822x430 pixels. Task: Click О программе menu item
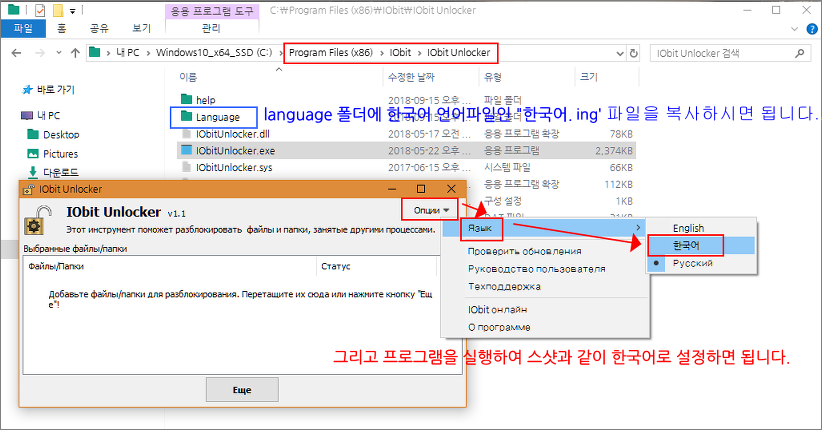click(x=499, y=328)
